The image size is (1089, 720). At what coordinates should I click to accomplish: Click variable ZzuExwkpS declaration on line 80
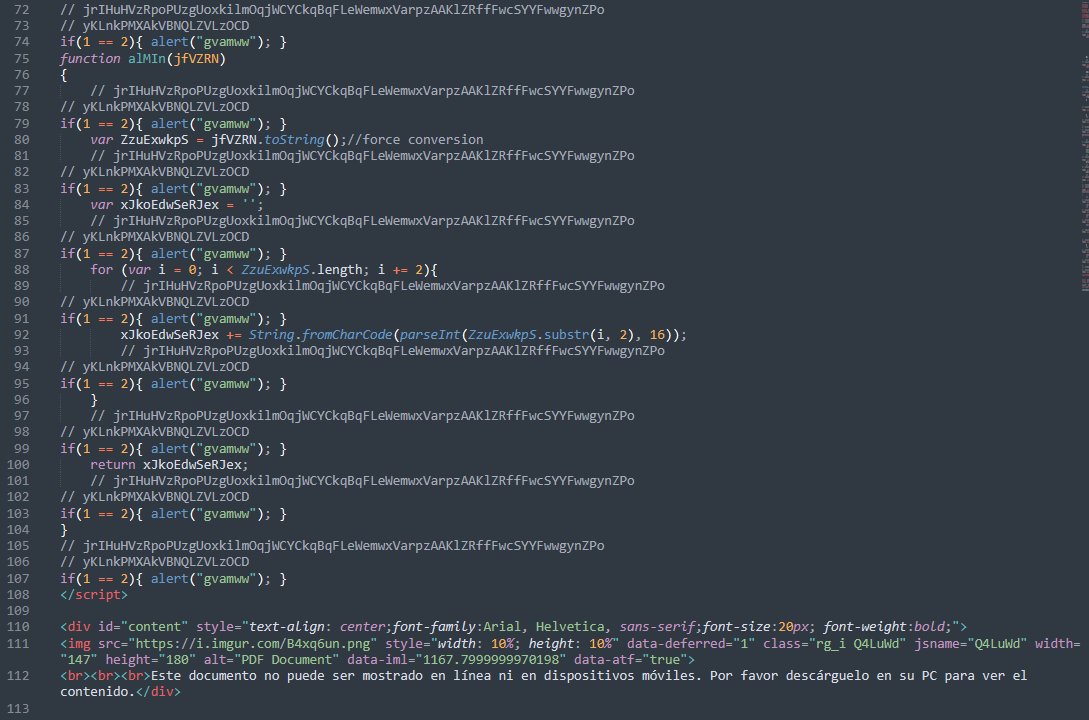154,140
